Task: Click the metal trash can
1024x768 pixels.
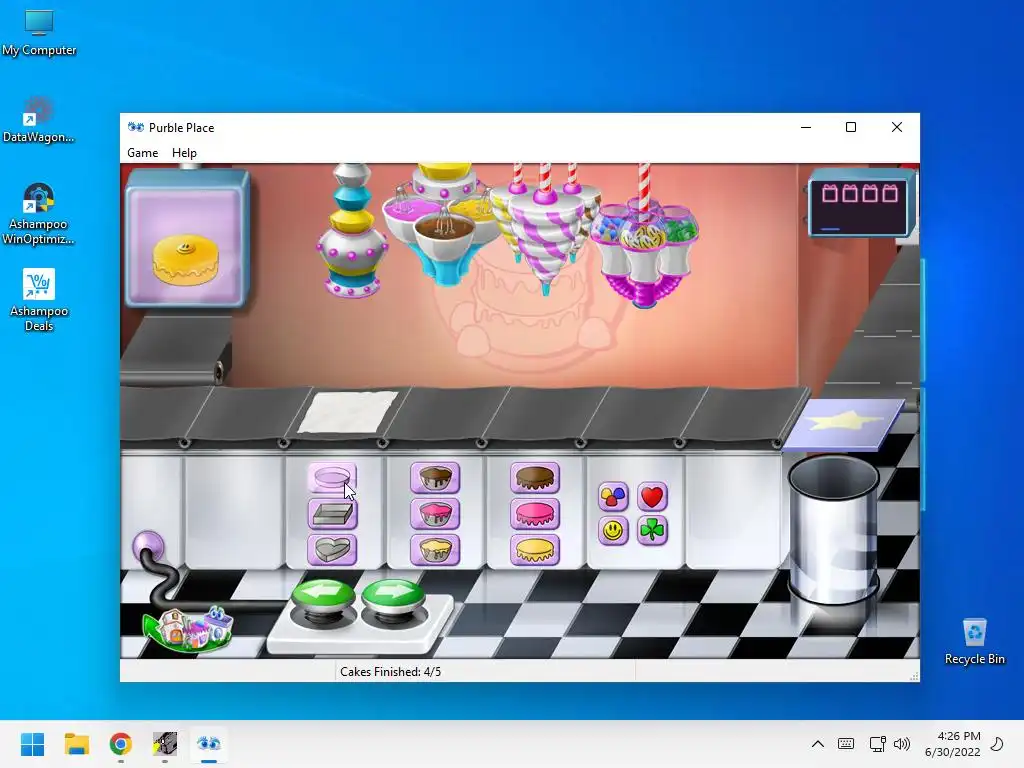Action: [834, 530]
